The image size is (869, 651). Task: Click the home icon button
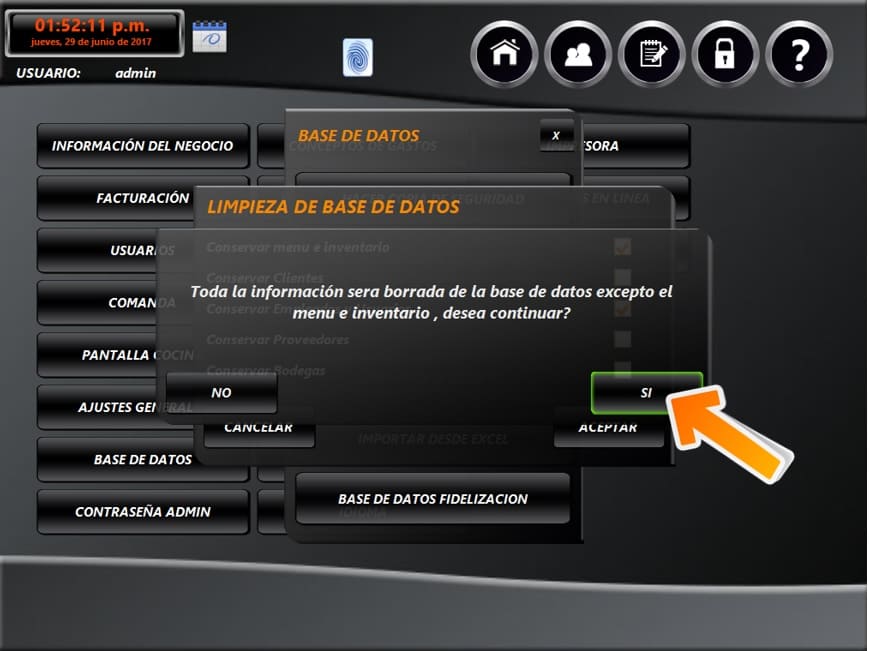tap(505, 54)
